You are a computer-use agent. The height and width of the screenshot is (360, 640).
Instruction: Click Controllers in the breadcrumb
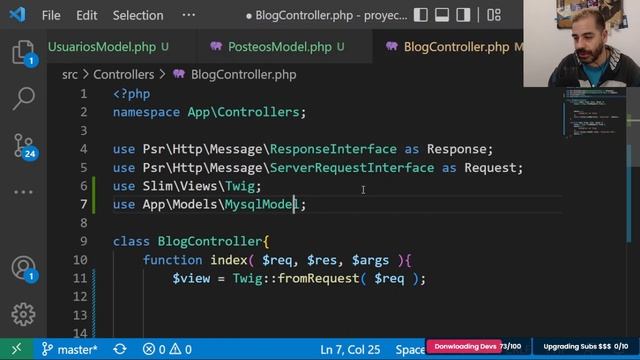(124, 75)
